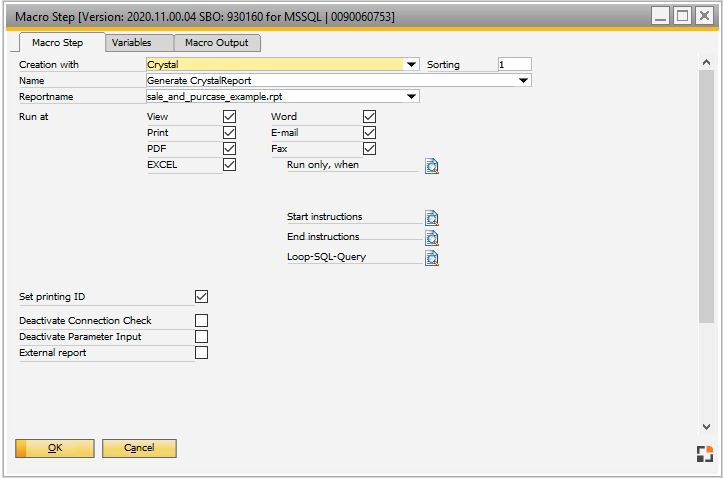
Task: Open the Name dropdown list
Action: (x=524, y=81)
